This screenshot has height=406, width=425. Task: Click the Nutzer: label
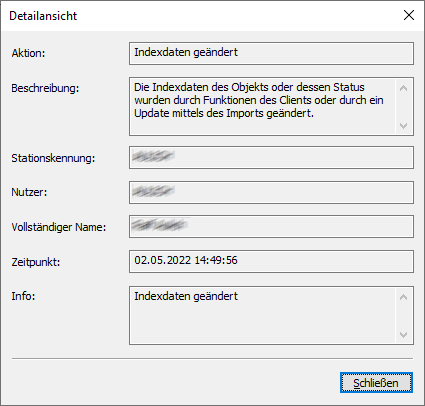[29, 192]
